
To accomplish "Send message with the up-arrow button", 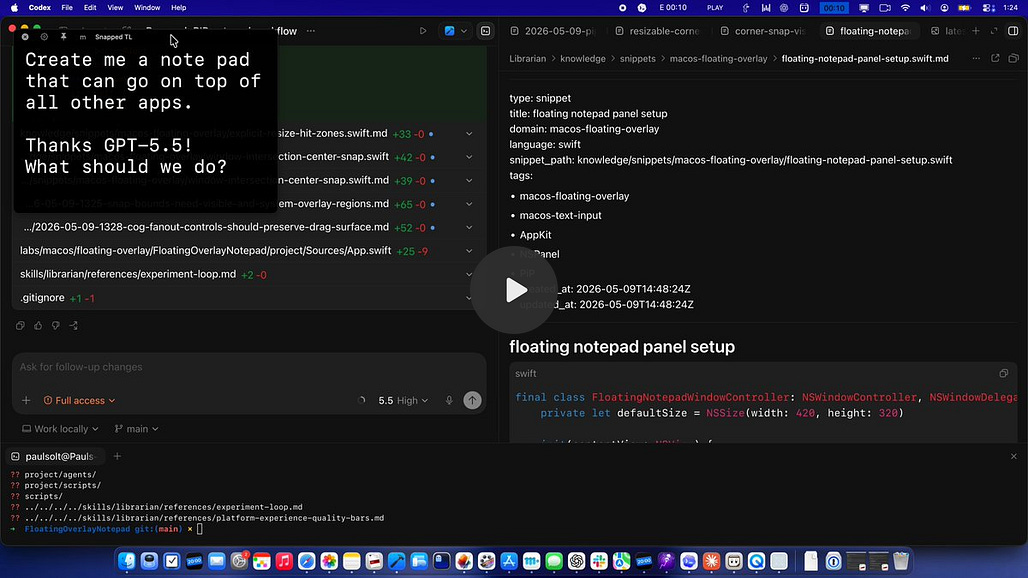I will click(472, 400).
